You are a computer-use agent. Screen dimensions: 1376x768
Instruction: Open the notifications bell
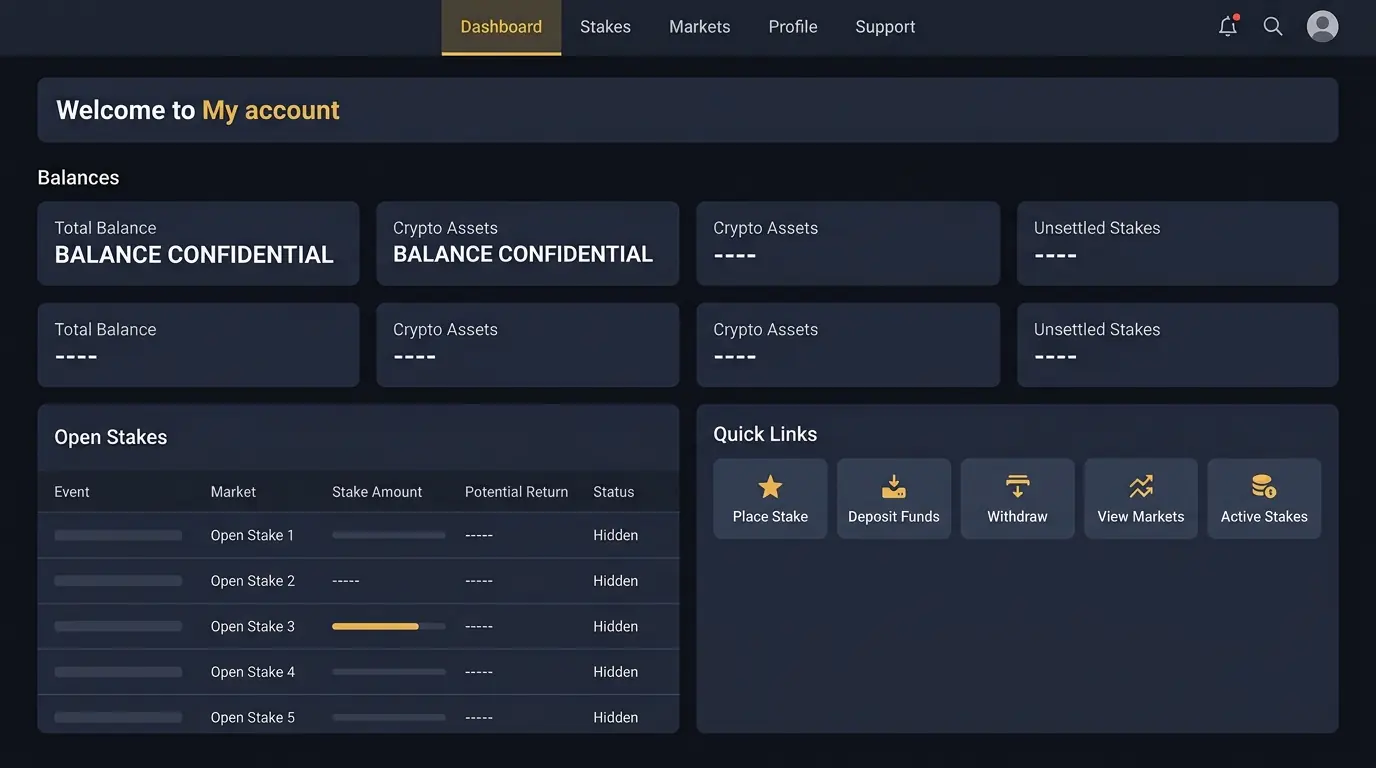[1228, 26]
